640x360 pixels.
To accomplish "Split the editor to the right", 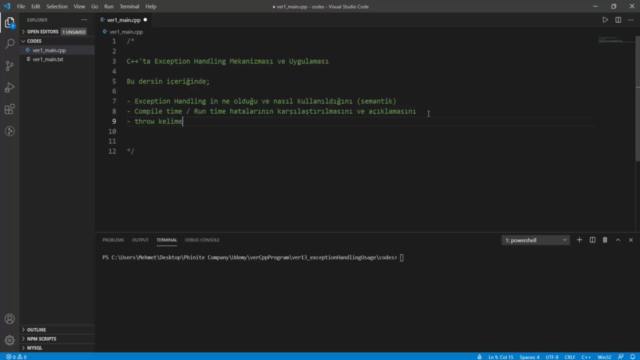I will 618,20.
